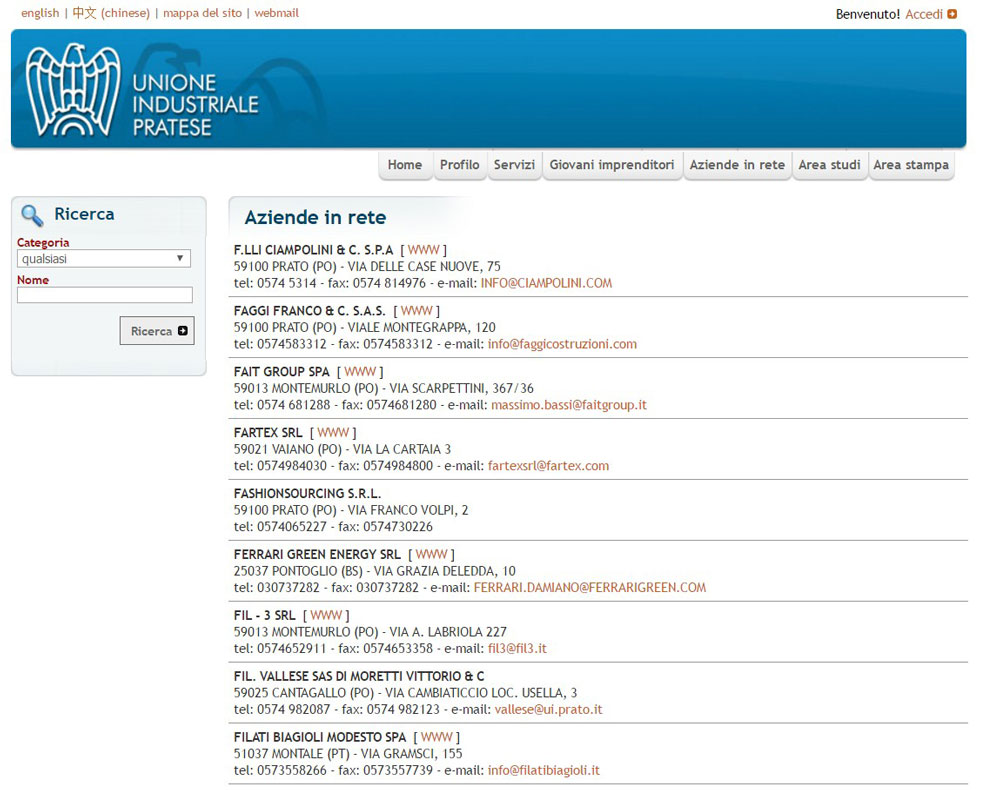This screenshot has width=1000, height=790.
Task: Click the address VIA FRANCO VOLPI, 2
Action: [408, 510]
